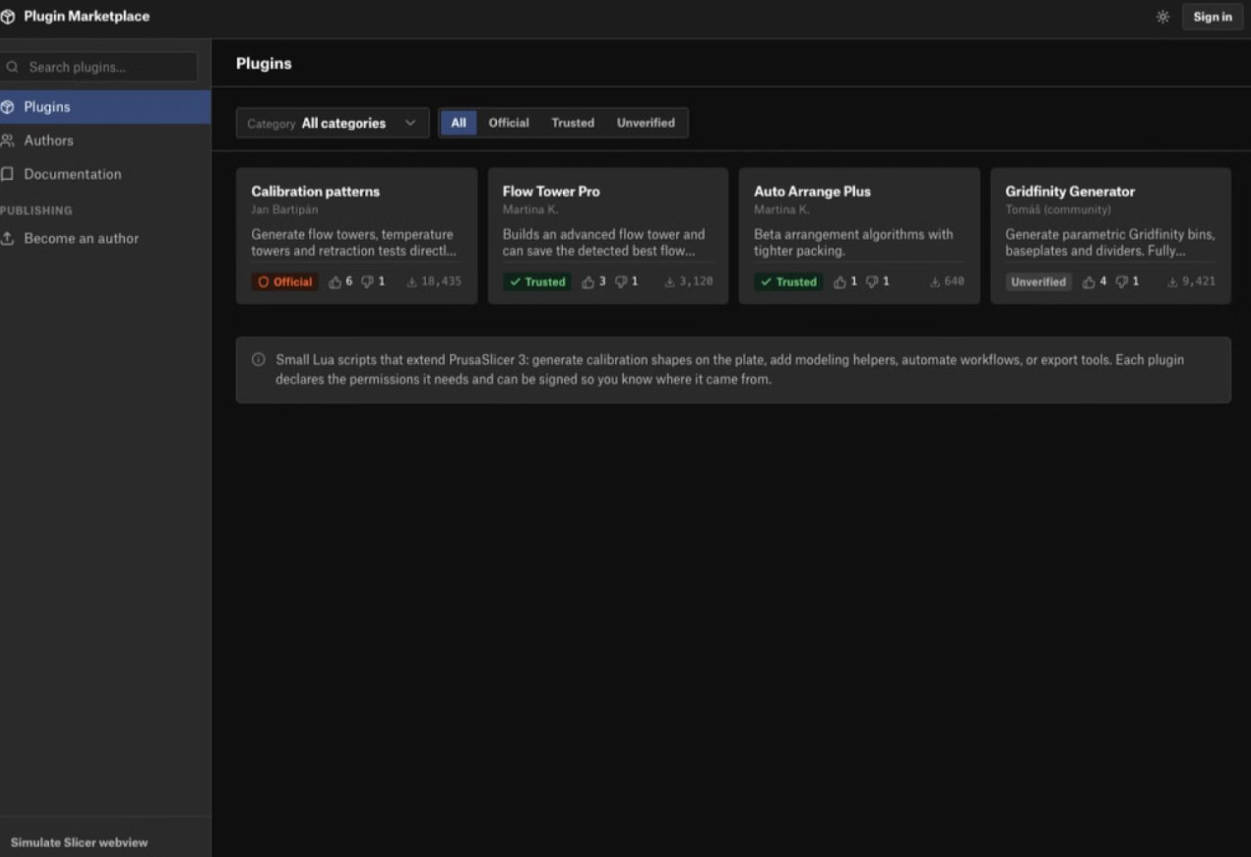Click the Unverified badge on Gridfinity Generator
The width and height of the screenshot is (1251, 857).
pos(1038,282)
